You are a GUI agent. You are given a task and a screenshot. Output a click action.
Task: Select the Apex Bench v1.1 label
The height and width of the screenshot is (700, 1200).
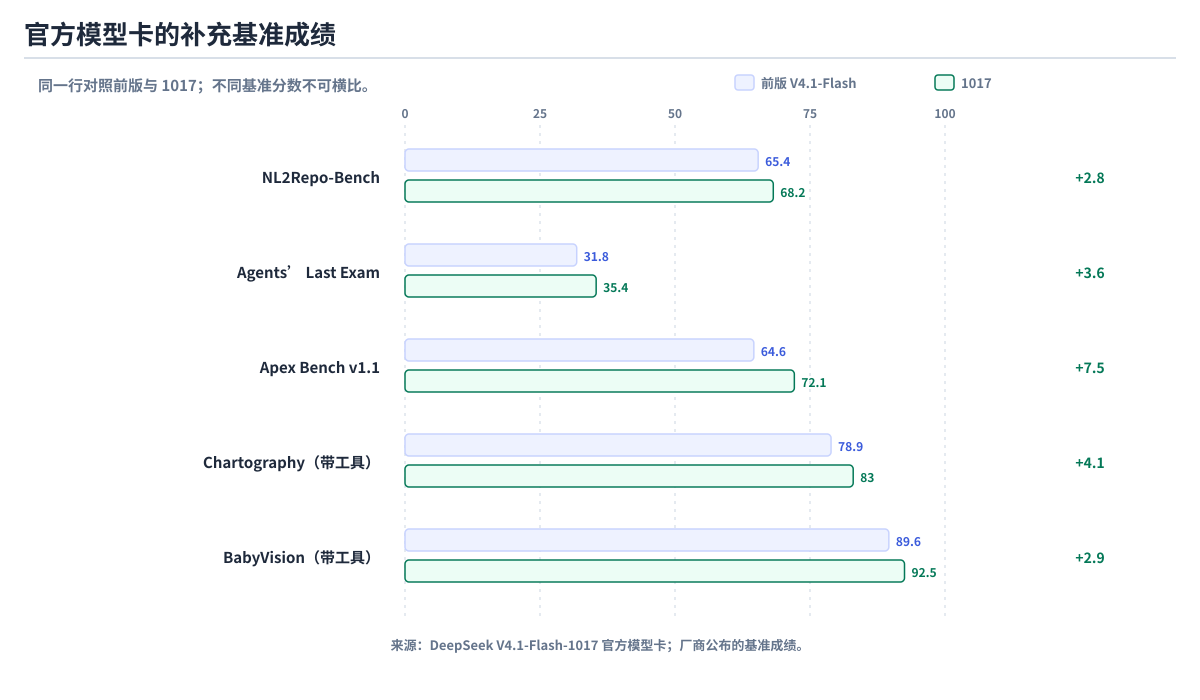click(x=320, y=368)
